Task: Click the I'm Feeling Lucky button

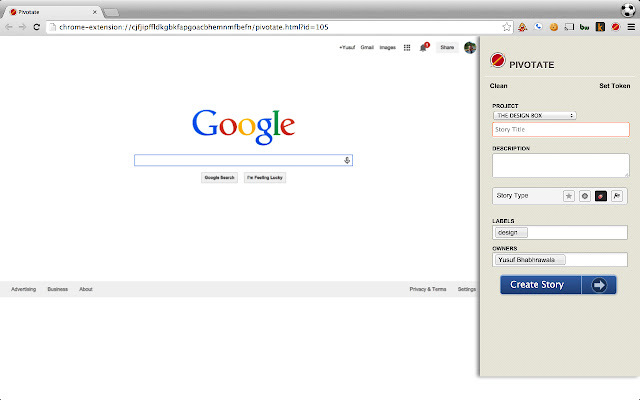Action: pyautogui.click(x=265, y=178)
